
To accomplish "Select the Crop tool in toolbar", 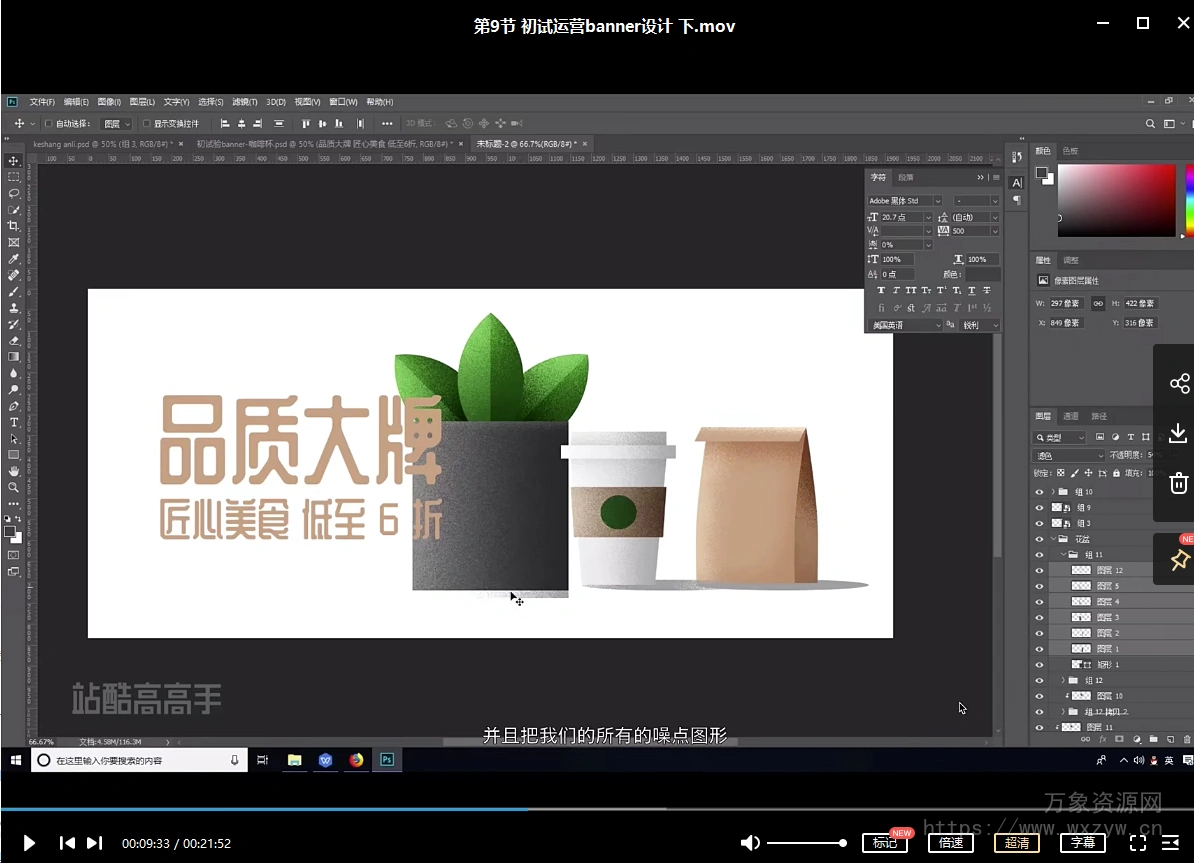I will pos(14,226).
